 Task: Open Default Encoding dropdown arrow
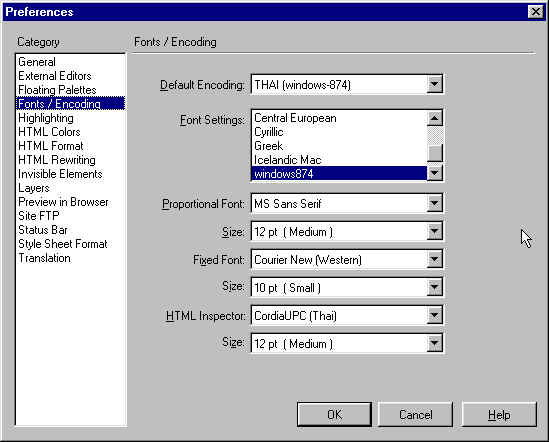coord(435,84)
